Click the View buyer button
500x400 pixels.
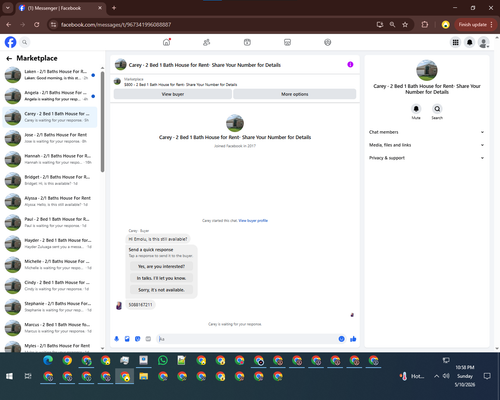click(173, 94)
